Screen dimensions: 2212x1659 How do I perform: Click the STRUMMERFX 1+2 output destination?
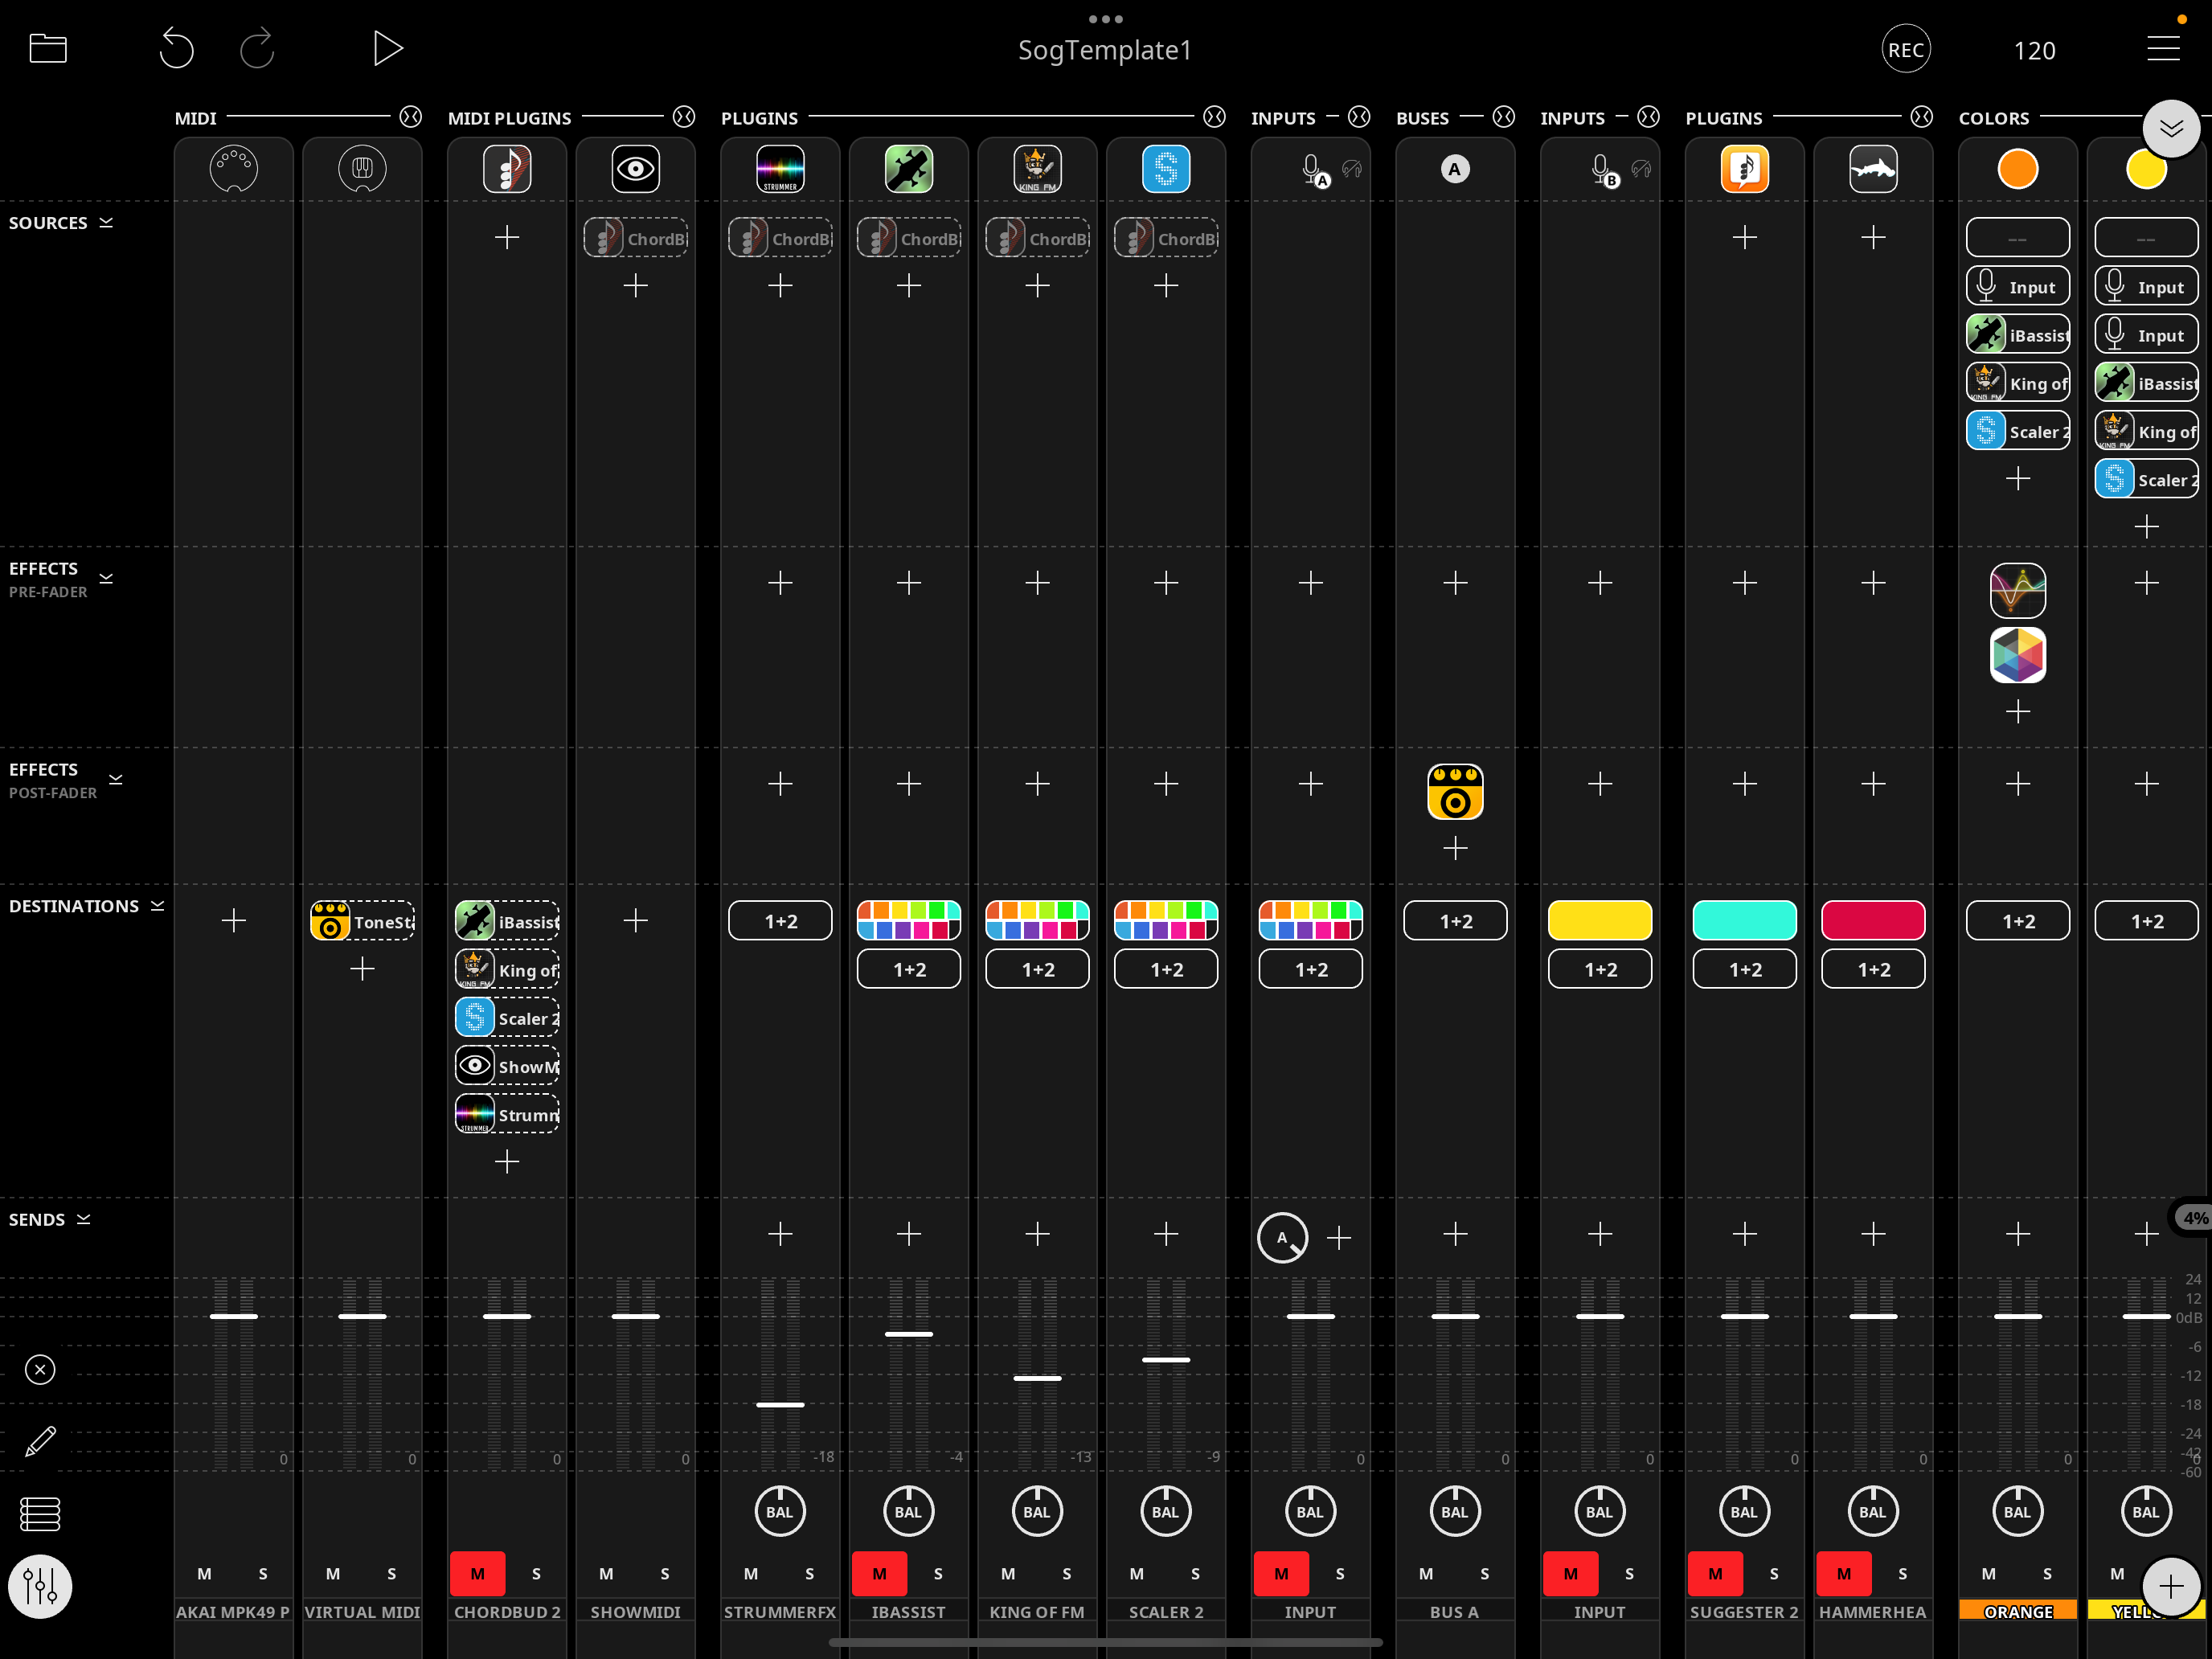(780, 920)
